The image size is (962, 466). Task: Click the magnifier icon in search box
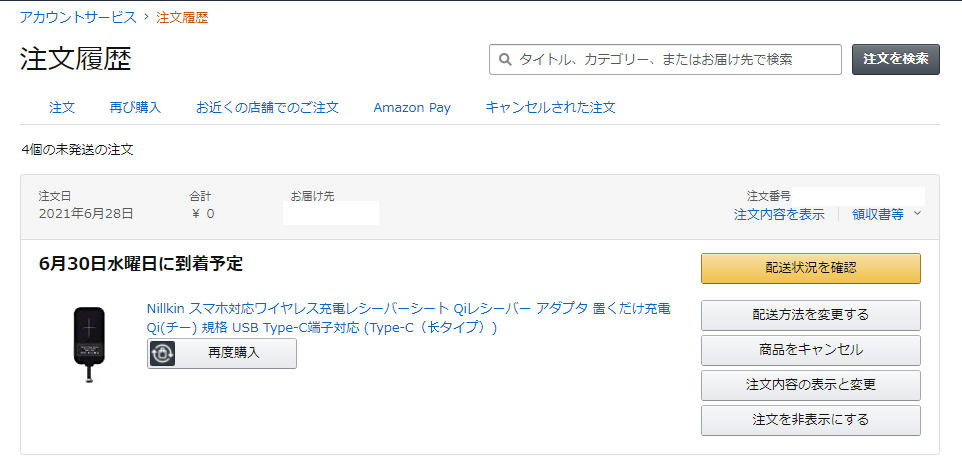(x=506, y=59)
